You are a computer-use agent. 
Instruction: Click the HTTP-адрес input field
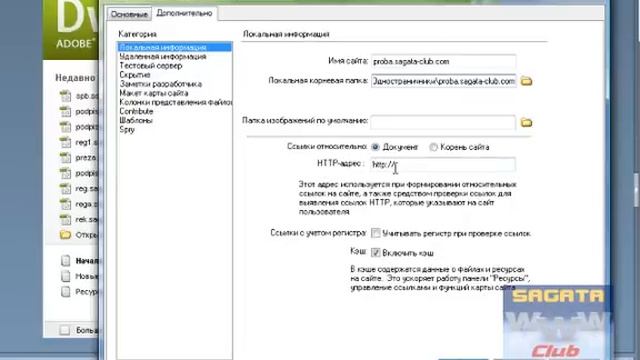(x=443, y=164)
